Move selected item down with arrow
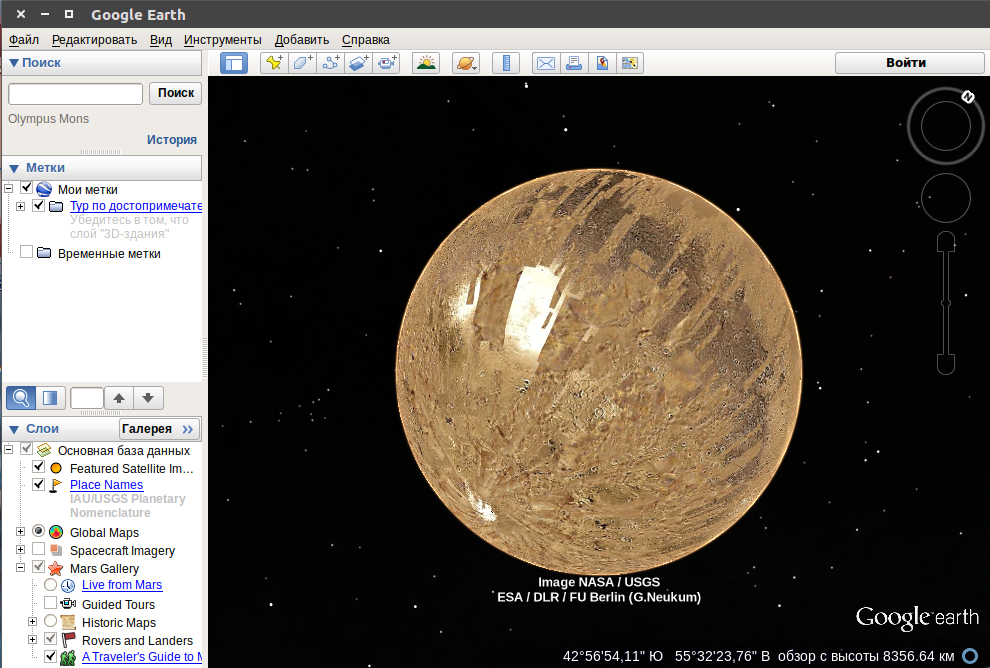The image size is (990, 668). [148, 398]
